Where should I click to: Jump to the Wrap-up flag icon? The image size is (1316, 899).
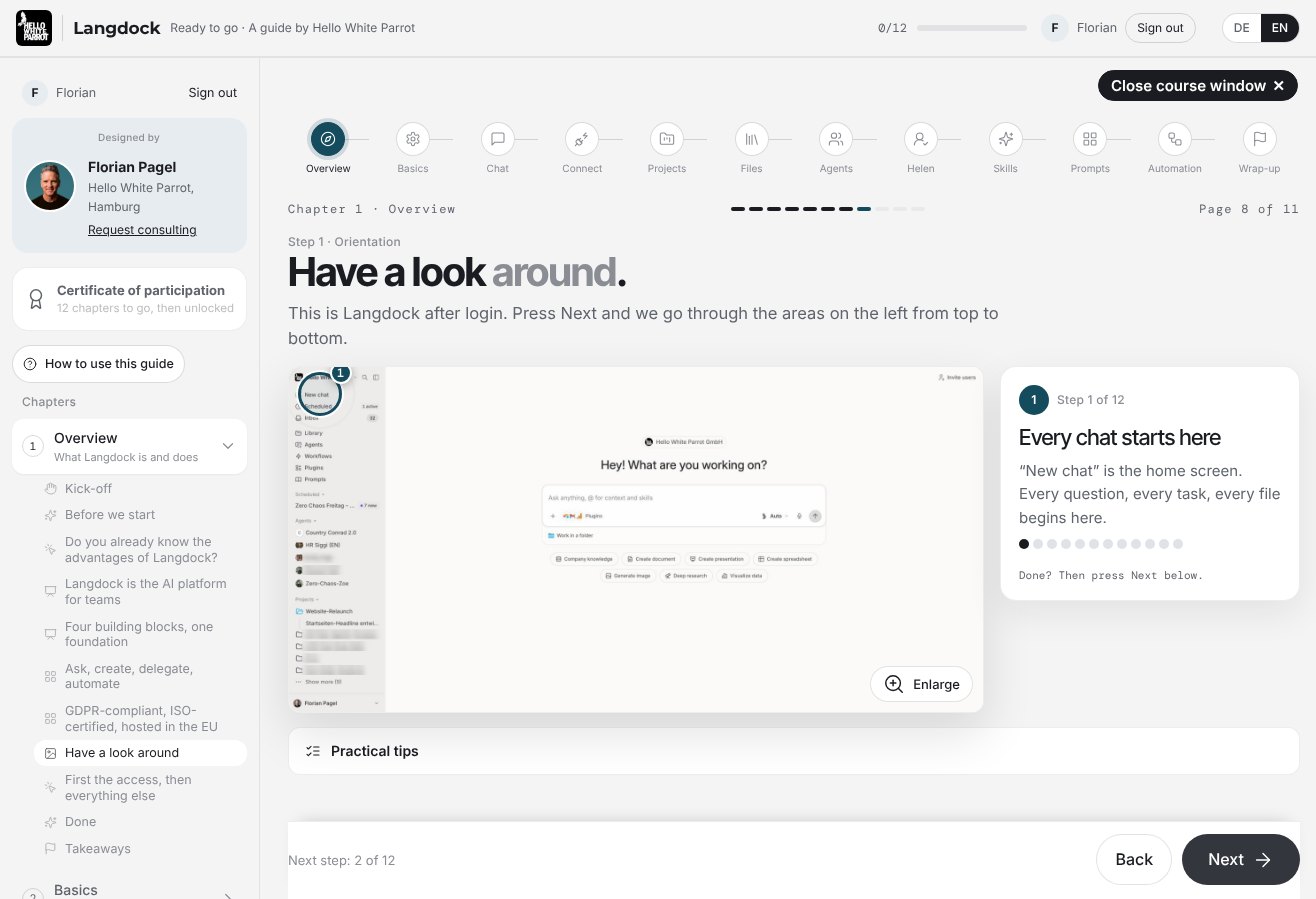tap(1259, 139)
